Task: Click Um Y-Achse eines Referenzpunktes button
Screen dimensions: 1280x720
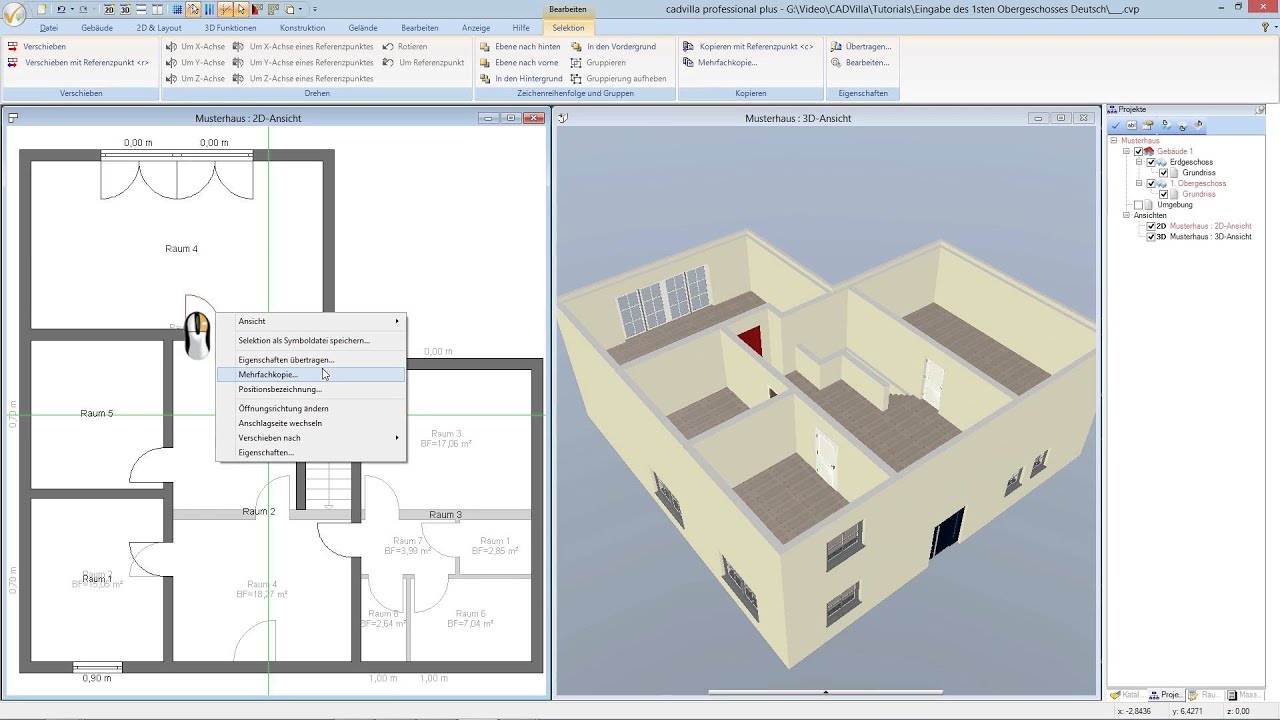Action: (x=303, y=63)
